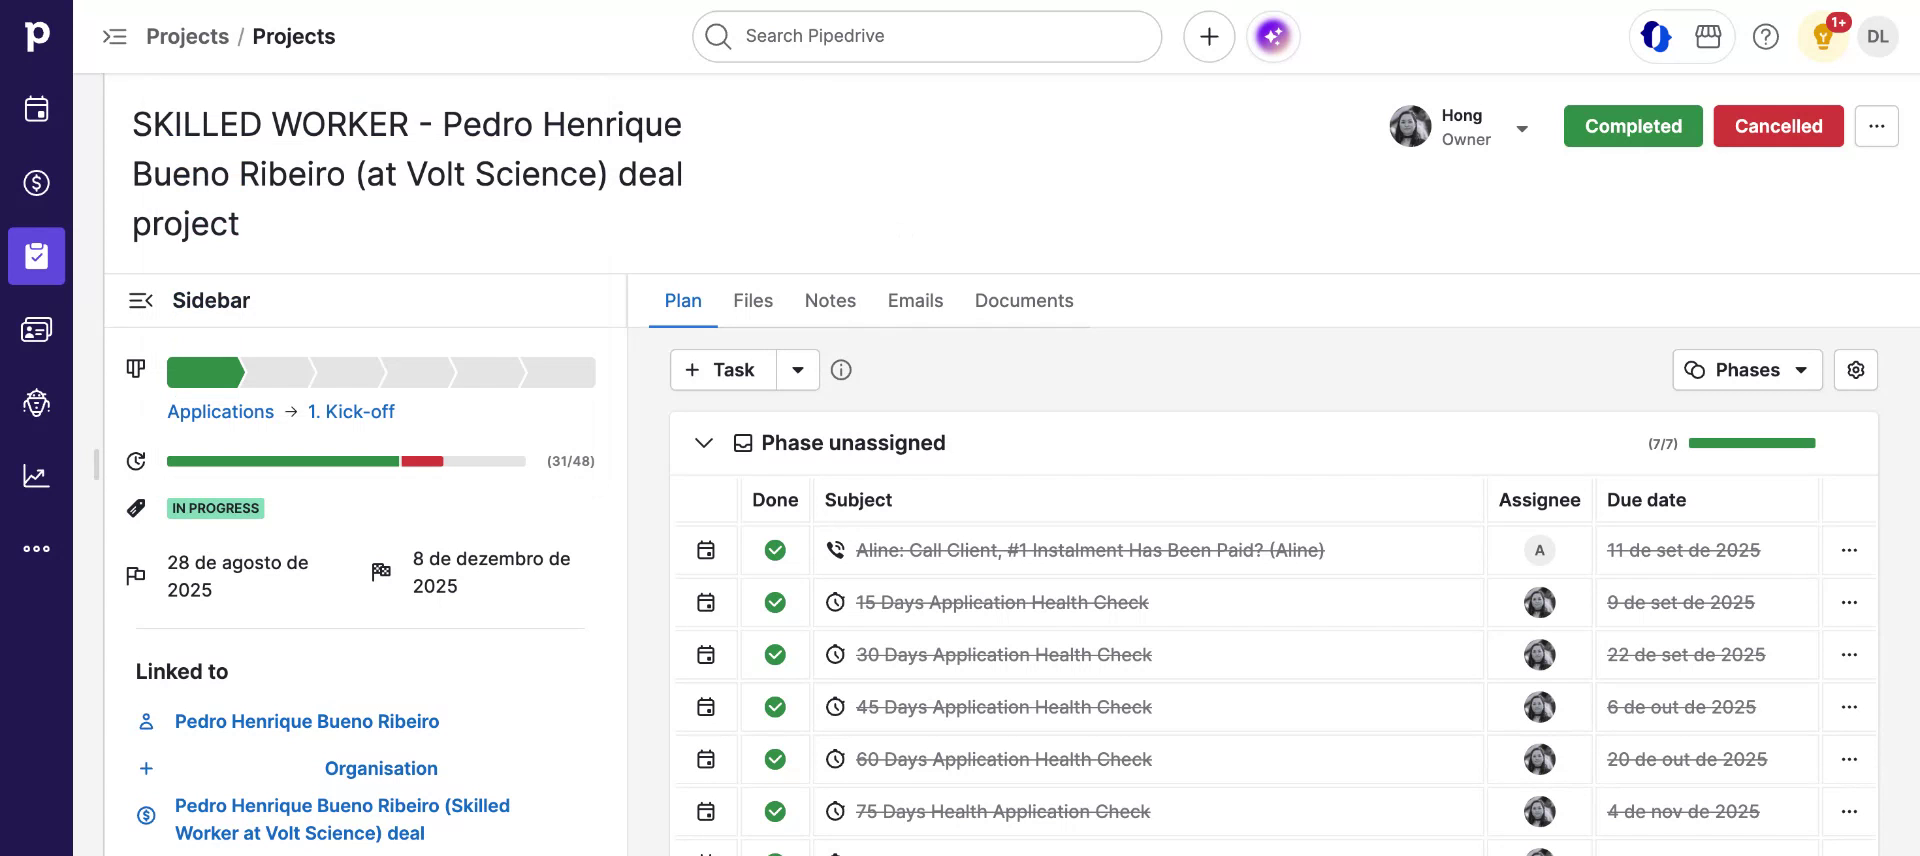Image resolution: width=1920 pixels, height=856 pixels.
Task: Open the DL user account avatar
Action: coord(1877,37)
